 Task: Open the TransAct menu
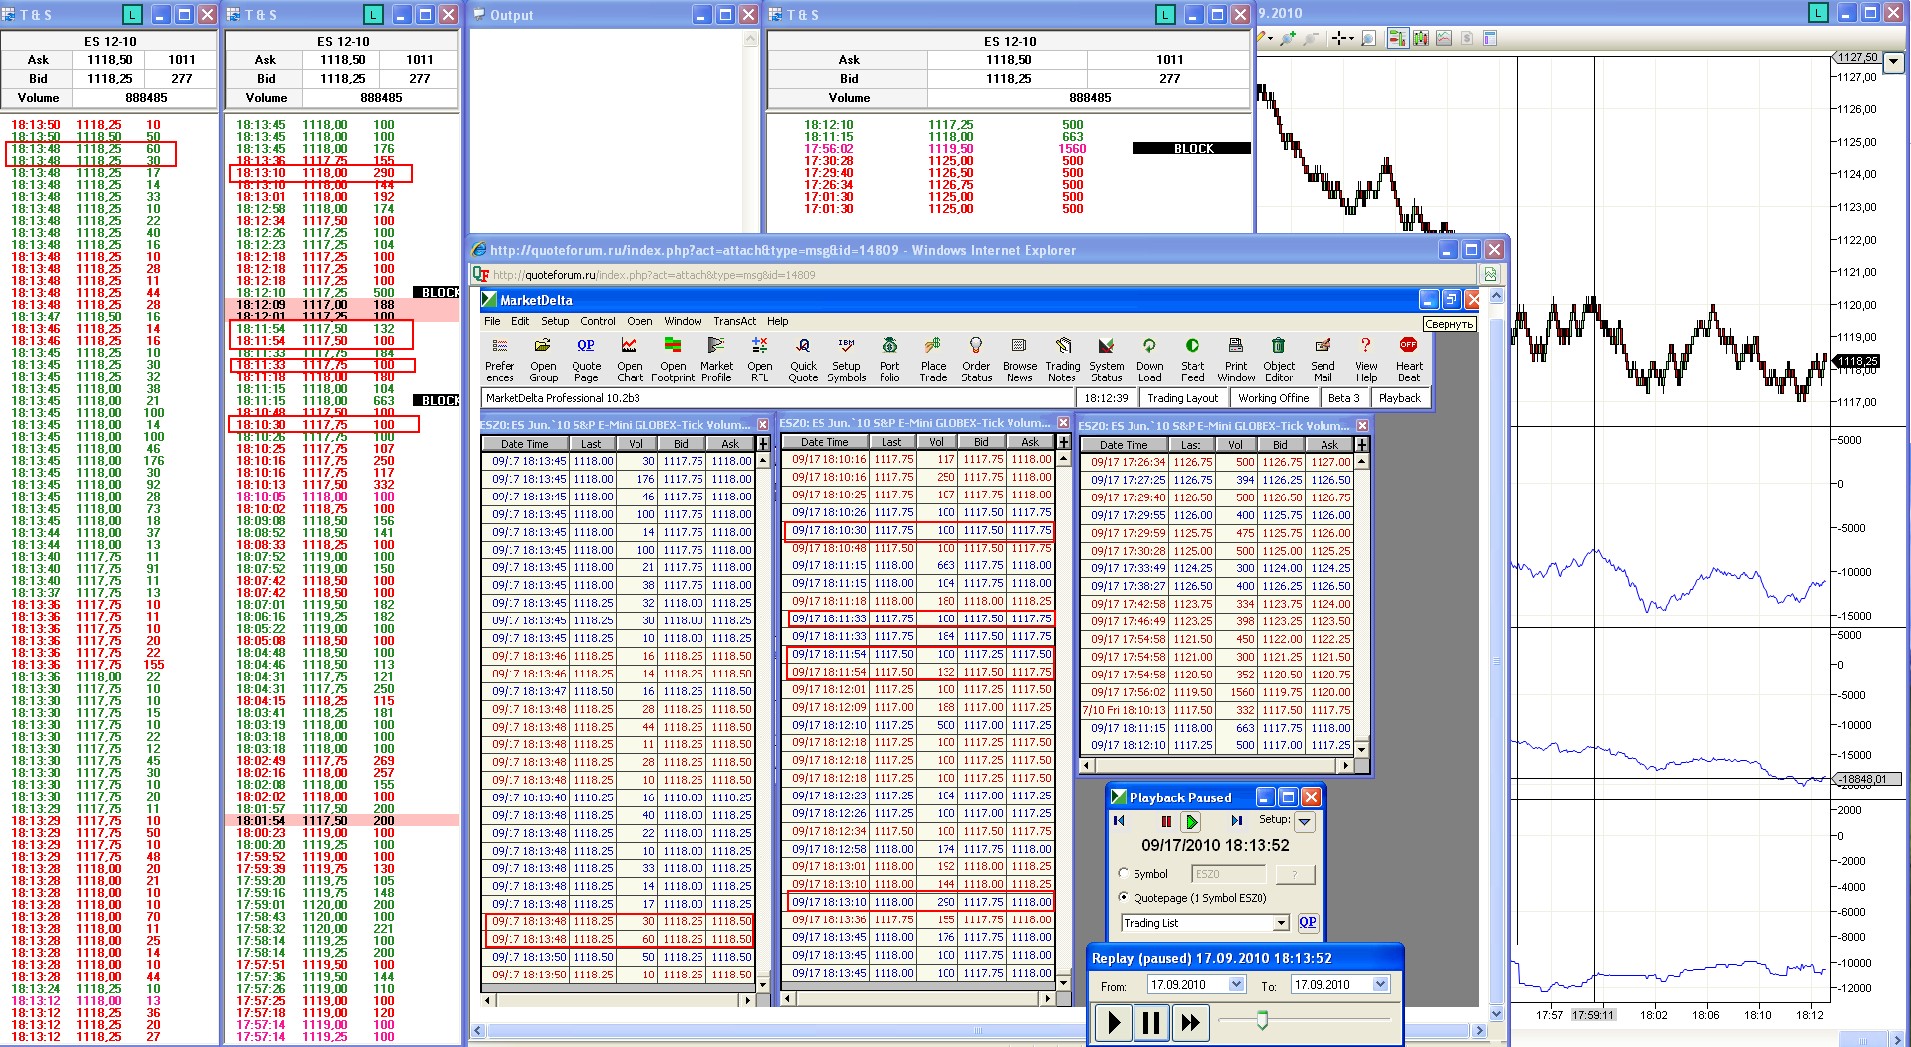coord(734,321)
